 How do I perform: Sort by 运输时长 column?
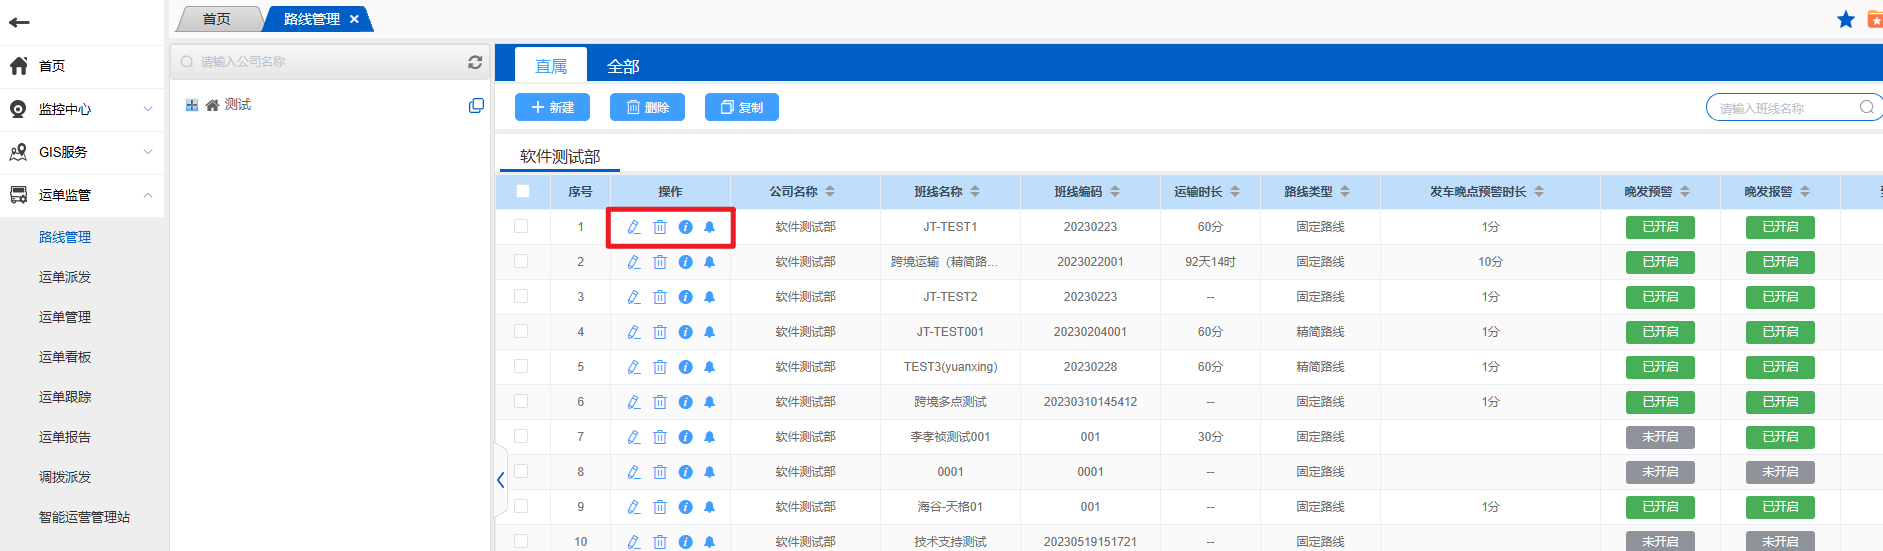(x=1235, y=191)
